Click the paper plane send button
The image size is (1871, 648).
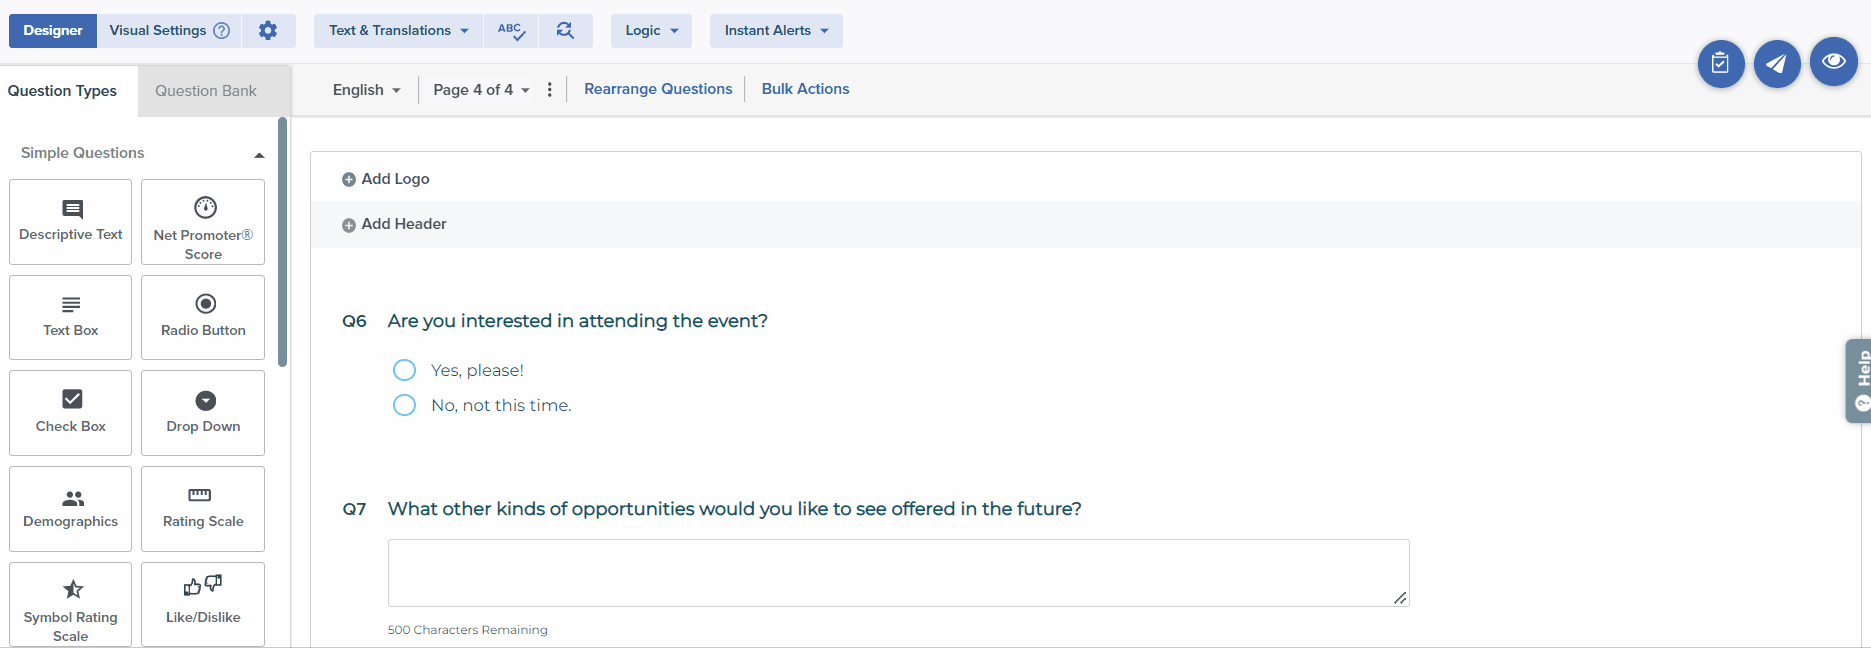pos(1776,64)
